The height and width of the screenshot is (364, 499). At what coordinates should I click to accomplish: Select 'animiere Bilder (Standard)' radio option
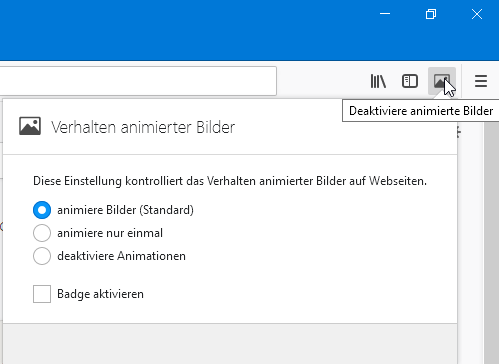pyautogui.click(x=42, y=210)
